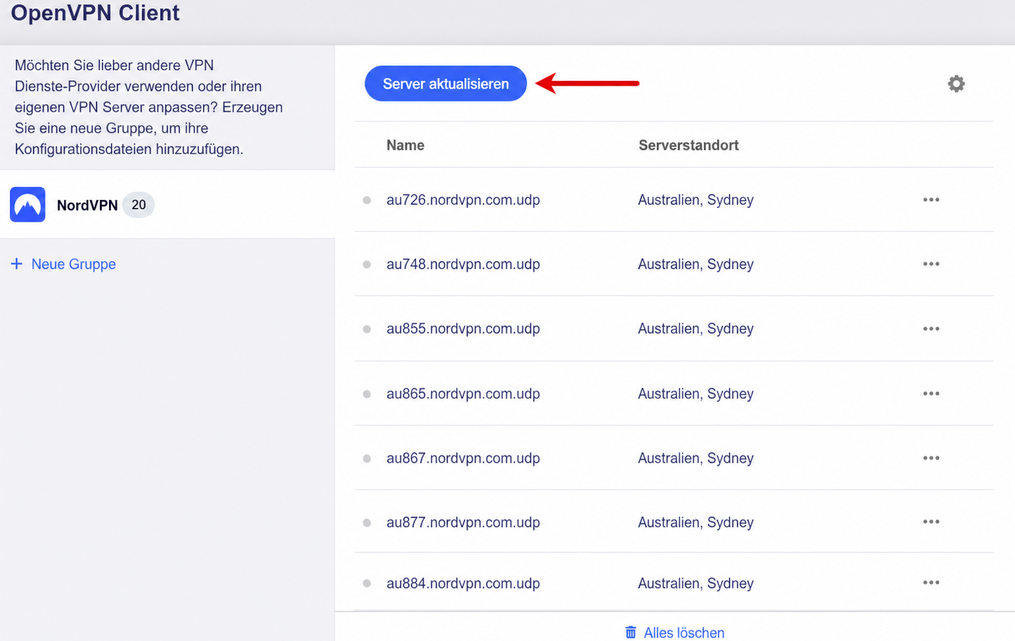Viewport: 1015px width, 641px height.
Task: Click status dot of au726.nordvpn.com.udp
Action: tap(367, 200)
